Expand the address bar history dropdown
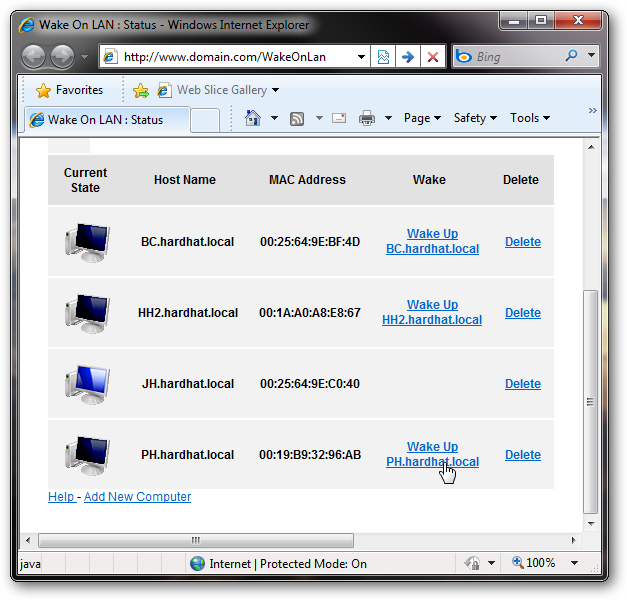The image size is (627, 600). [x=361, y=57]
